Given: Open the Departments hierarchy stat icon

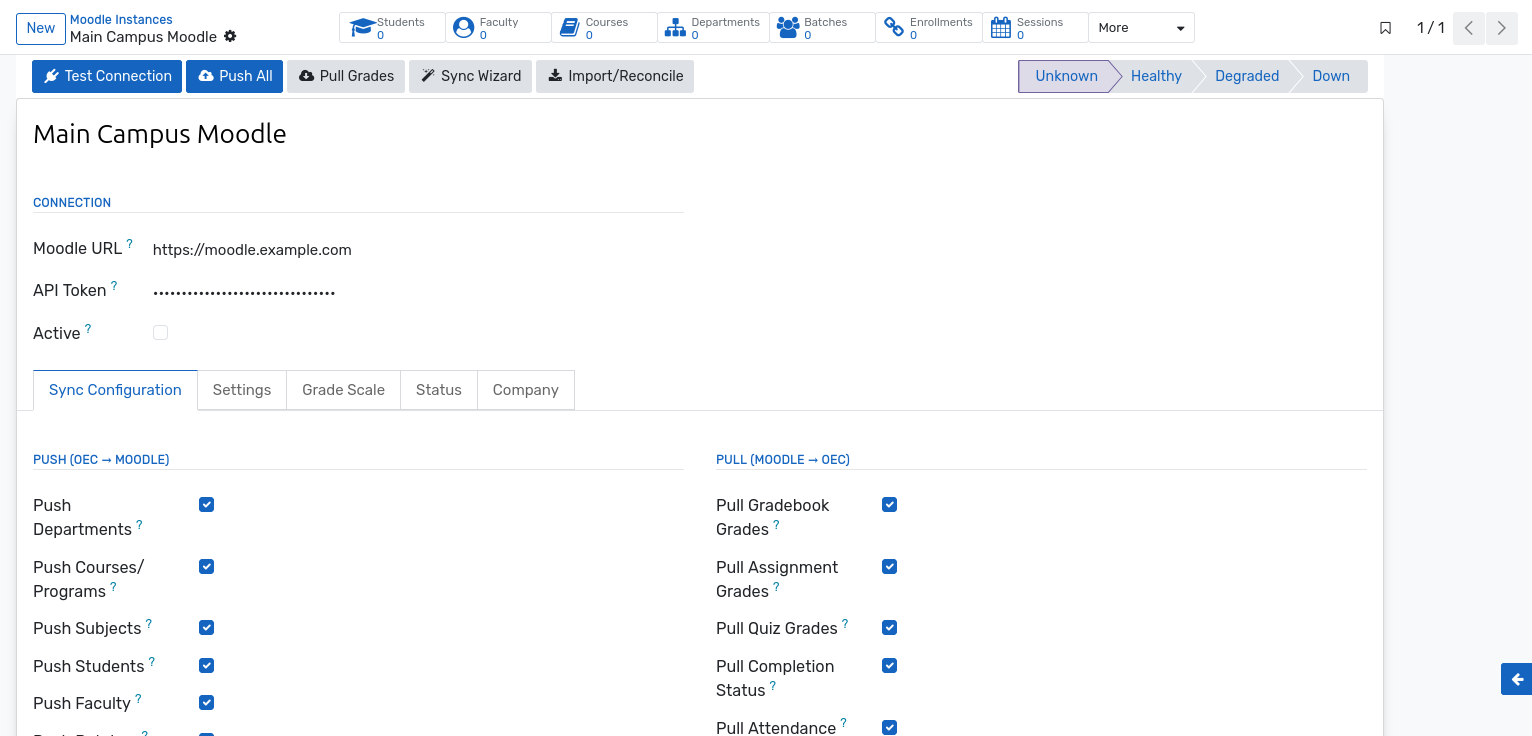Looking at the screenshot, I should point(676,28).
